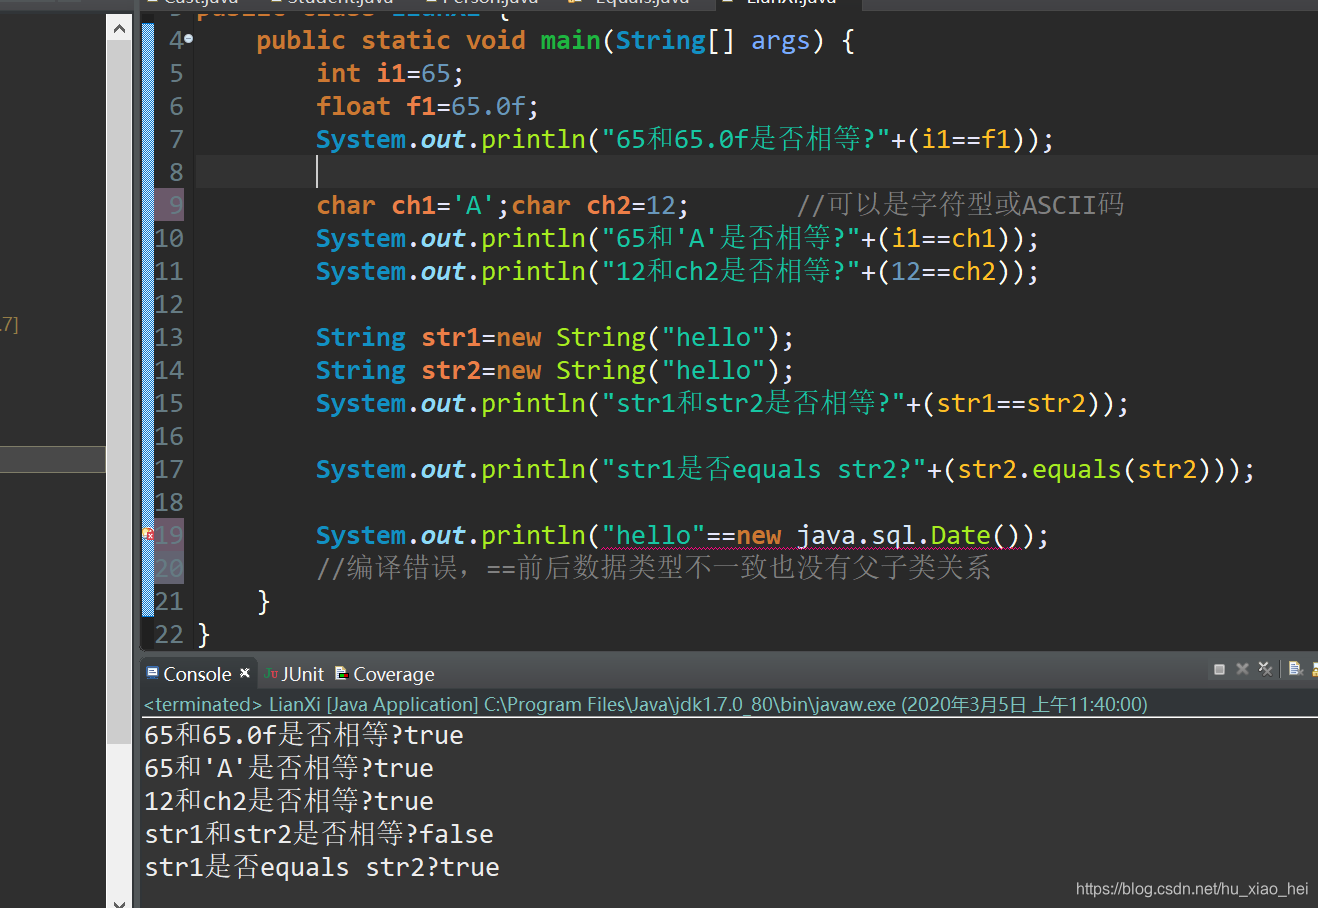Screen dimensions: 1318x908
Task: Click console output '65和65.0f是否相等?true'
Action: tap(304, 735)
